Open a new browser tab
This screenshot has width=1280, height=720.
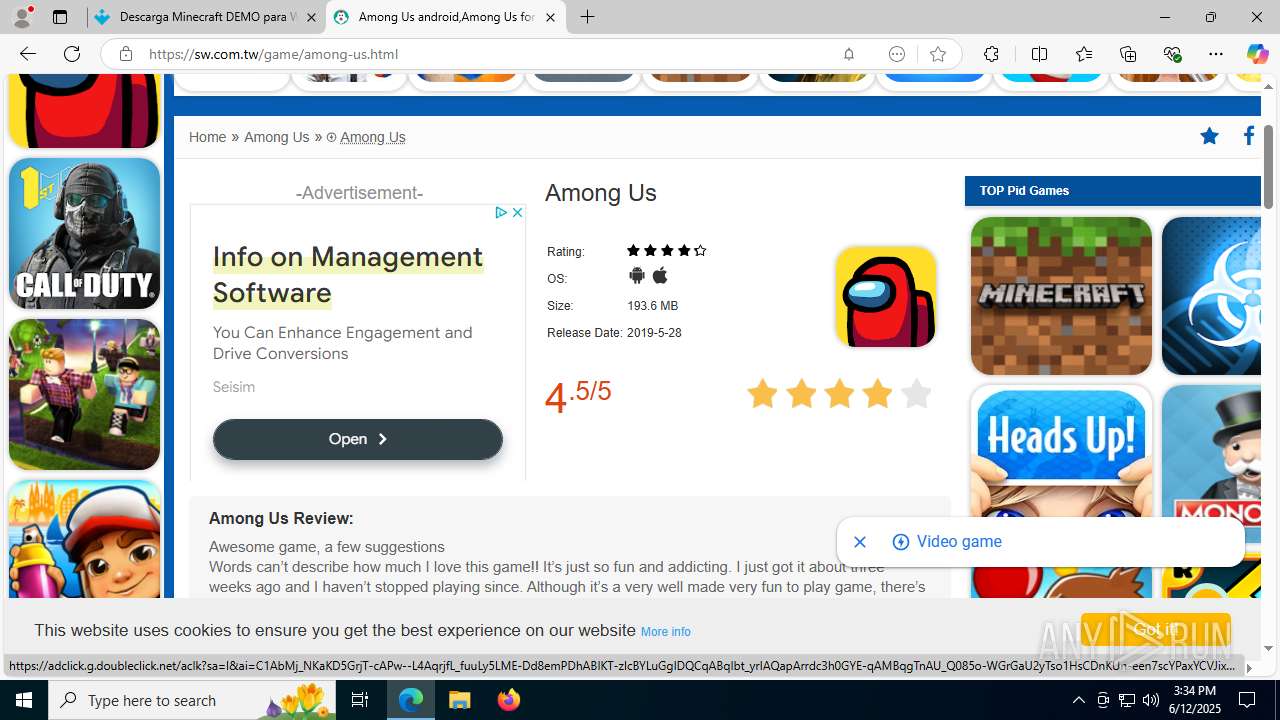click(x=588, y=17)
